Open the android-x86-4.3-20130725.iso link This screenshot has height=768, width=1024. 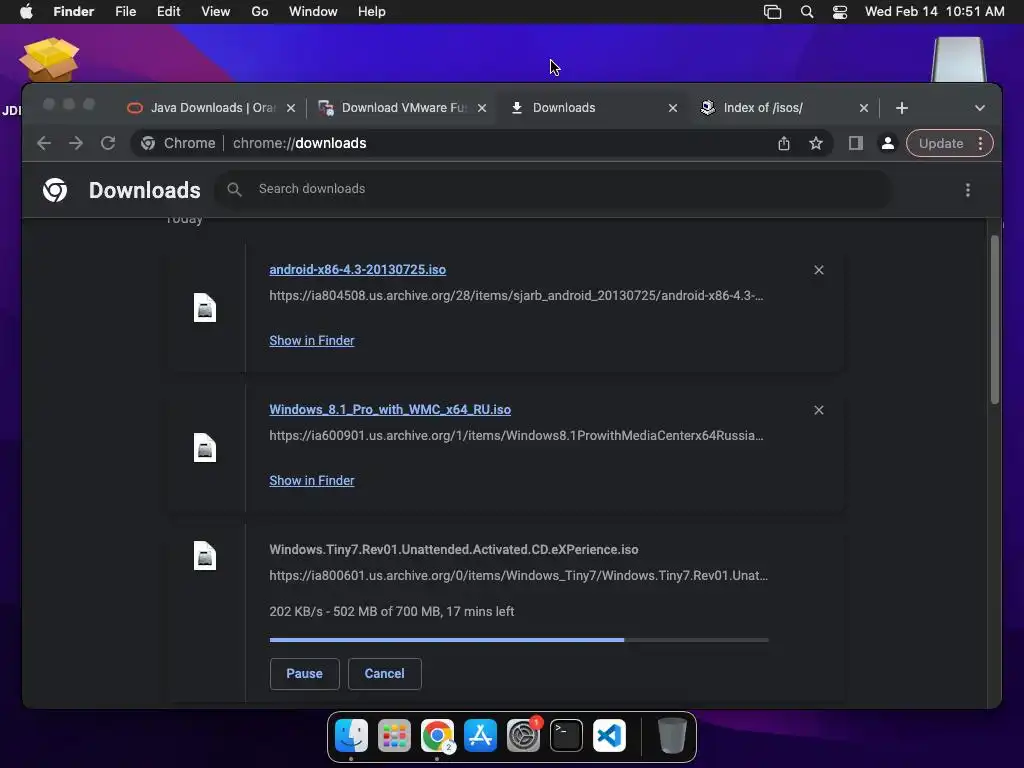(358, 270)
